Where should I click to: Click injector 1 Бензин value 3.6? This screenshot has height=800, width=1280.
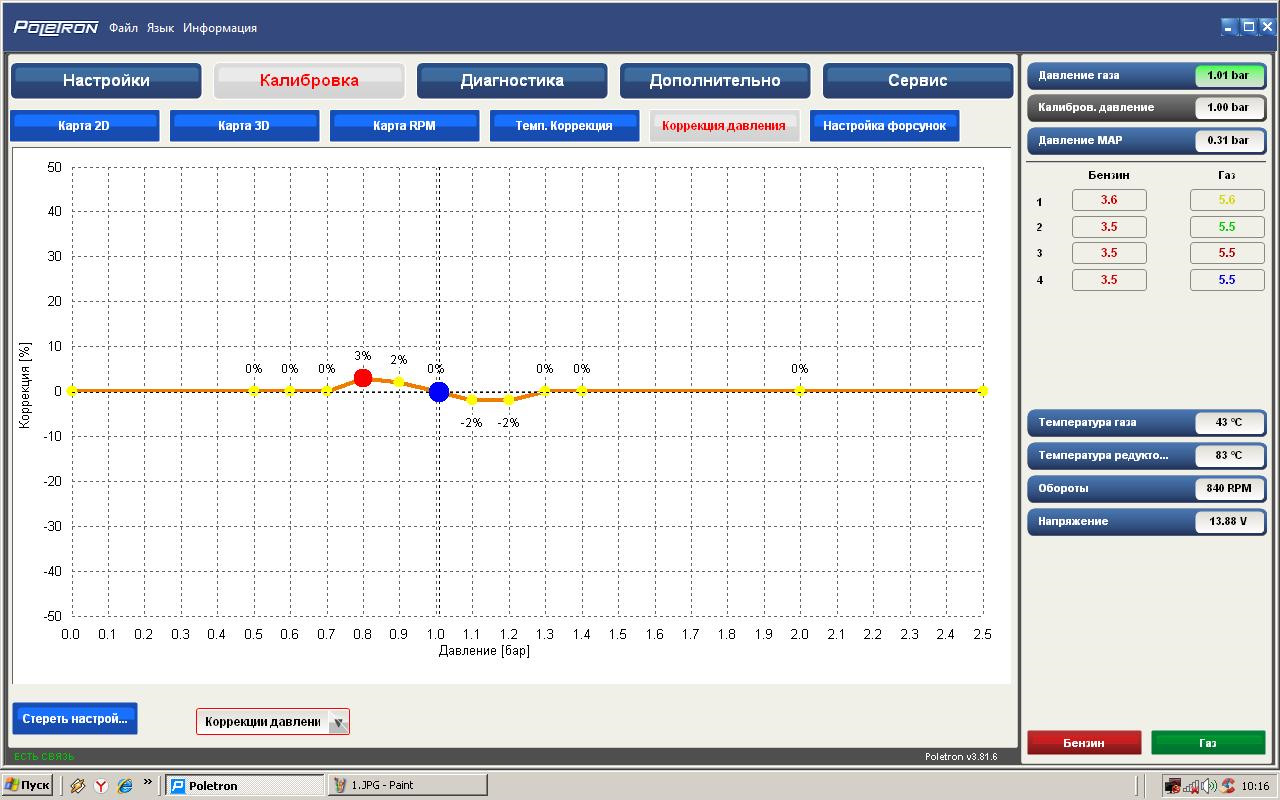point(1109,200)
